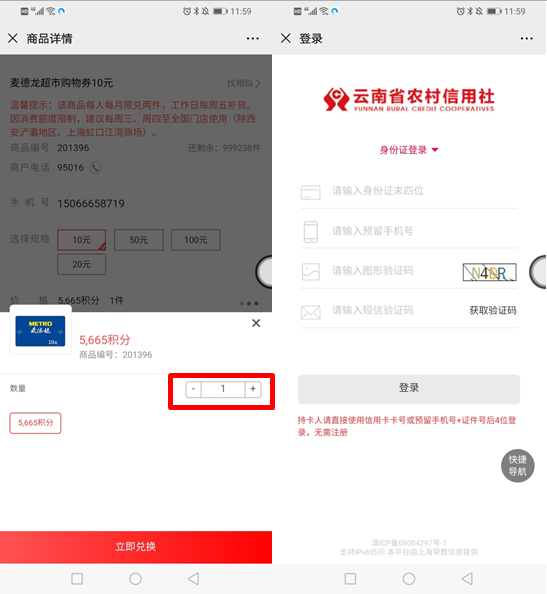Close the 商品详情 page with X icon

coord(13,38)
